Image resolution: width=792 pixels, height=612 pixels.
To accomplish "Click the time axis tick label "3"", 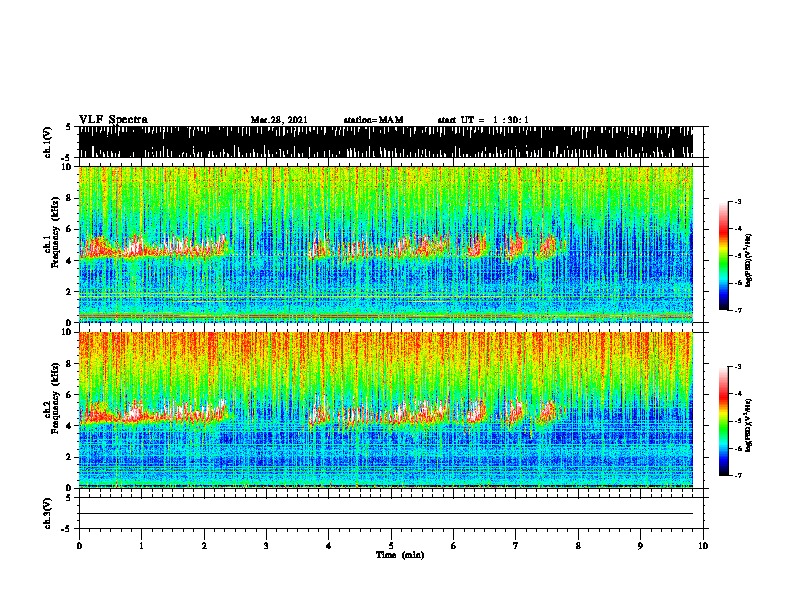I will (266, 545).
